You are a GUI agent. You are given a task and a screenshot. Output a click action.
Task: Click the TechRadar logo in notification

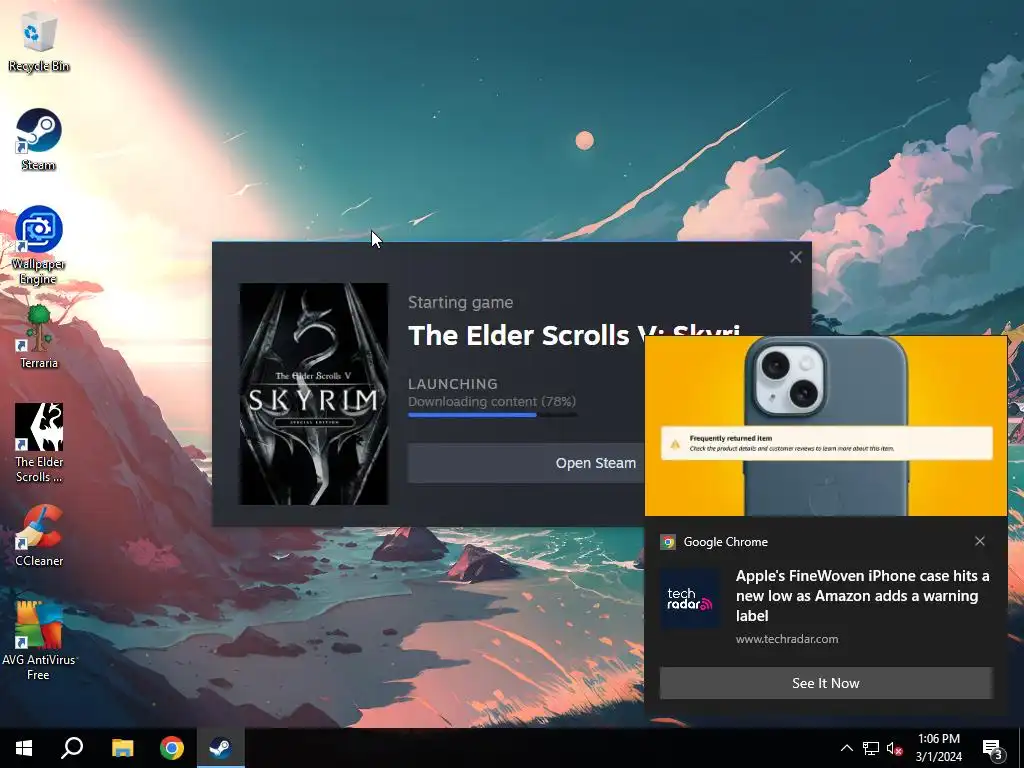tap(690, 598)
